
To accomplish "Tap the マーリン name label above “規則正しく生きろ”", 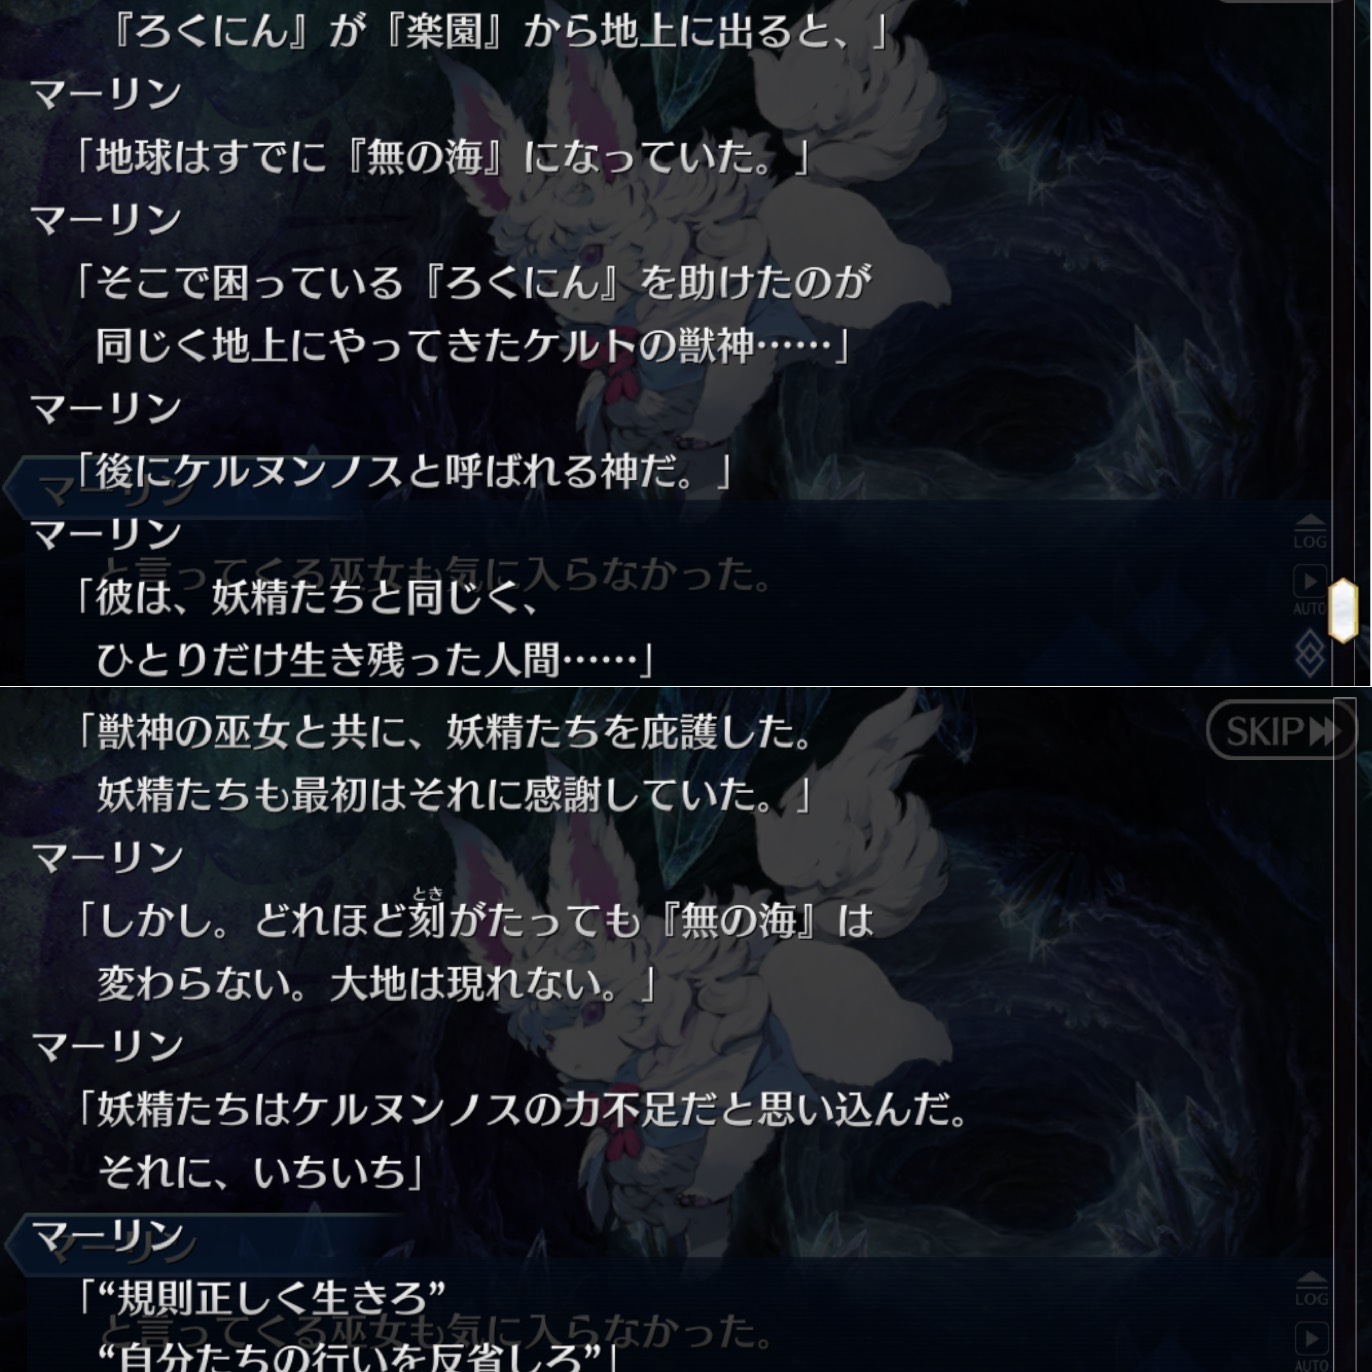I will click(107, 1236).
